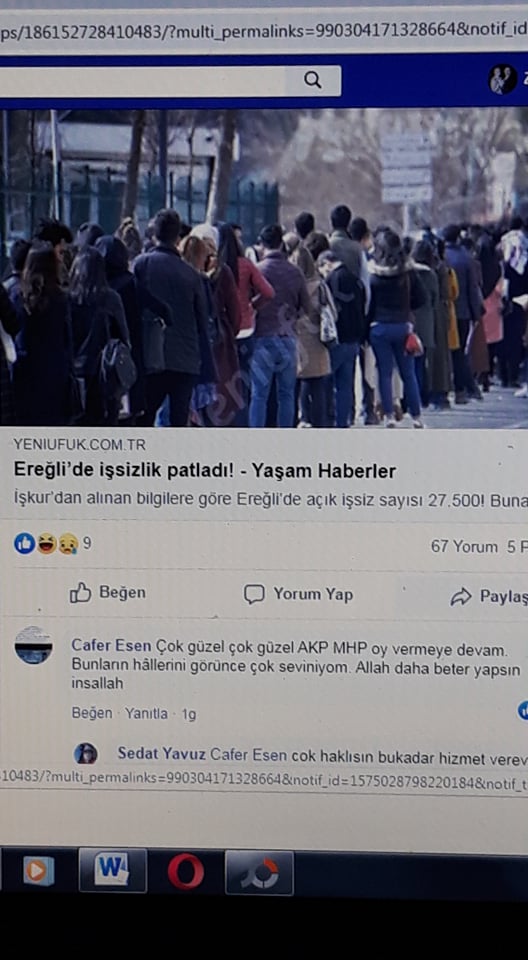This screenshot has height=960, width=528.
Task: Click the sad reaction emoji
Action: coord(67,544)
